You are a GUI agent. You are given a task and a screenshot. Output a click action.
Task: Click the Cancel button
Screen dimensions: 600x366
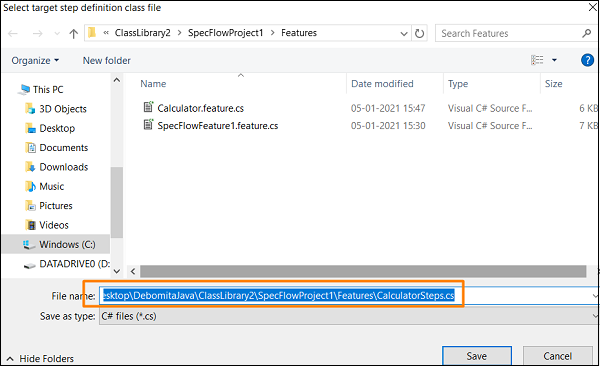click(x=557, y=356)
